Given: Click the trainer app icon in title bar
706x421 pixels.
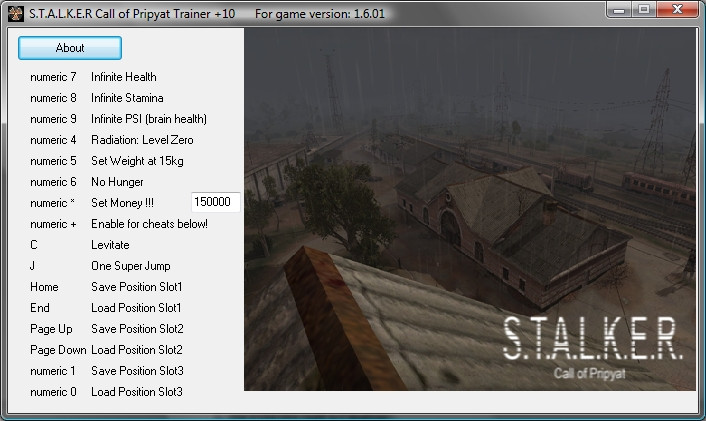Looking at the screenshot, I should tap(16, 14).
